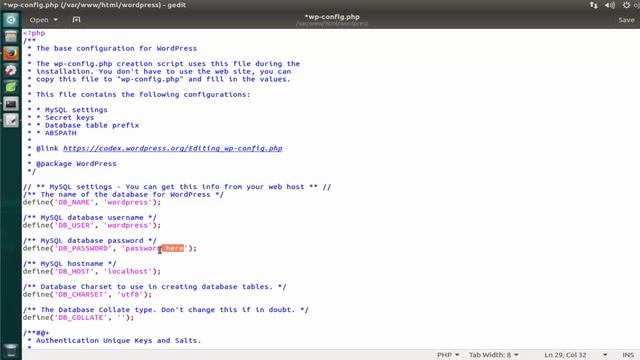Screen dimensions: 640x360
Task: Open the Terminal from the dock
Action: pos(11,104)
